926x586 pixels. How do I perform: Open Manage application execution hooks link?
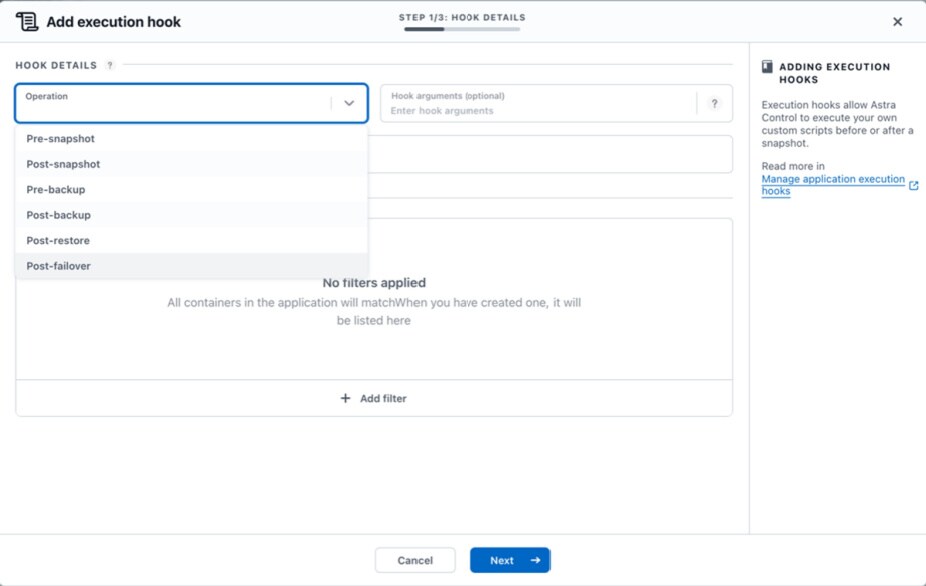[x=832, y=180]
